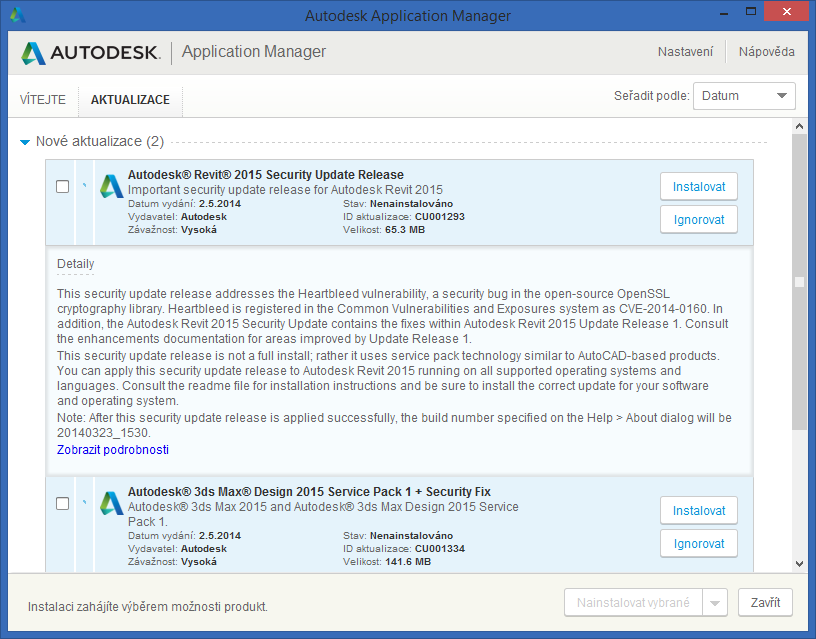This screenshot has width=816, height=639.
Task: Minimize the Application Manager window
Action: click(724, 12)
